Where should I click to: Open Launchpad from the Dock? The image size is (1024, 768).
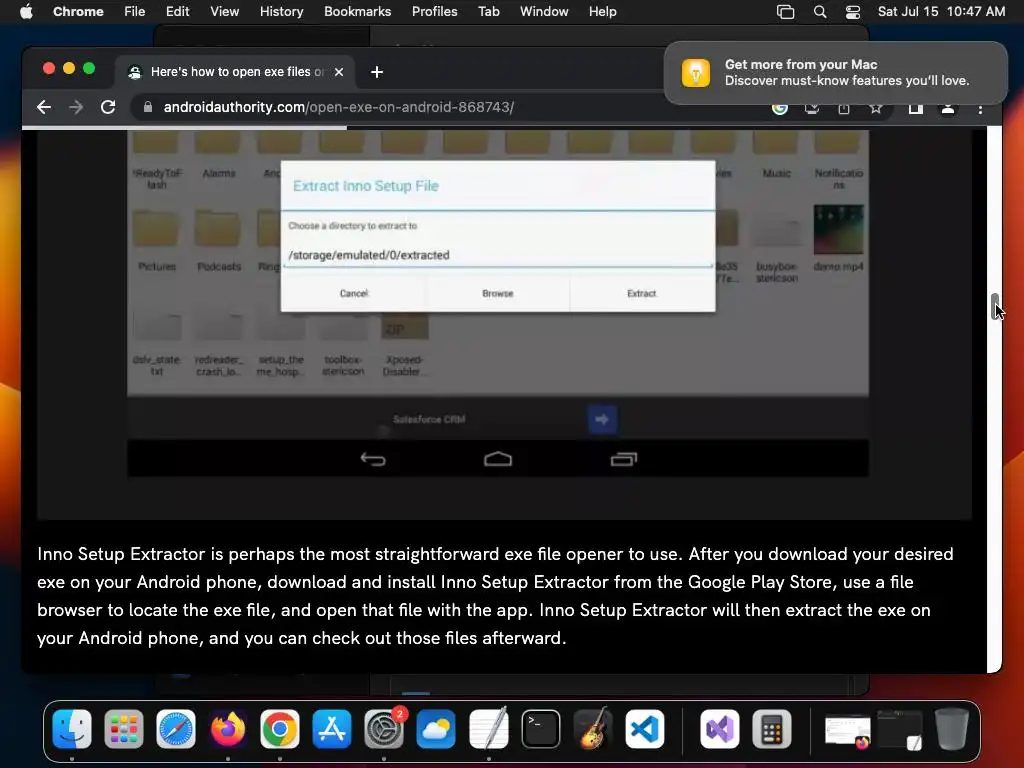(x=123, y=729)
